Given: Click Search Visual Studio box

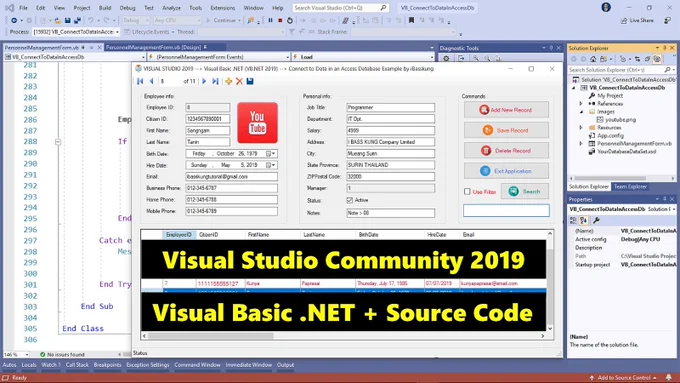Looking at the screenshot, I should point(340,7).
